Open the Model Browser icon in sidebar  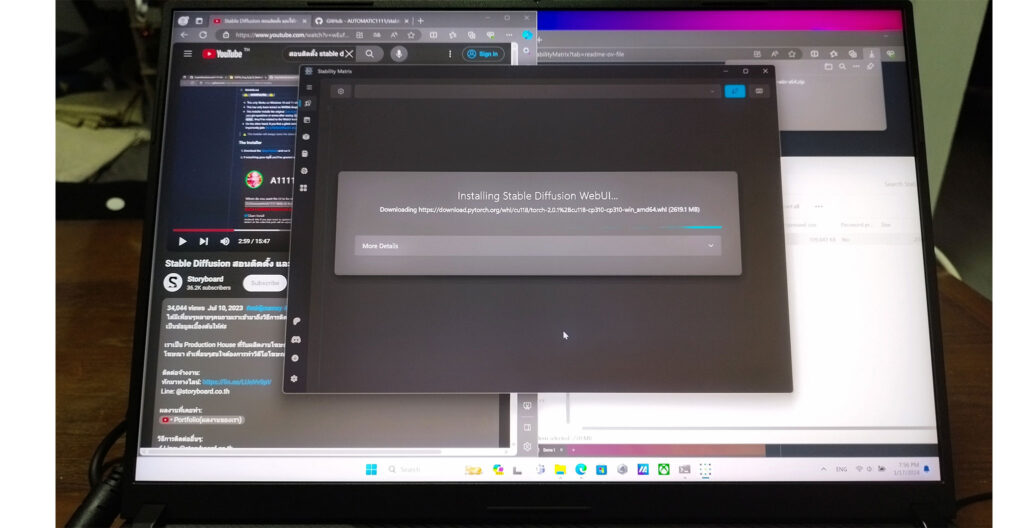[305, 154]
